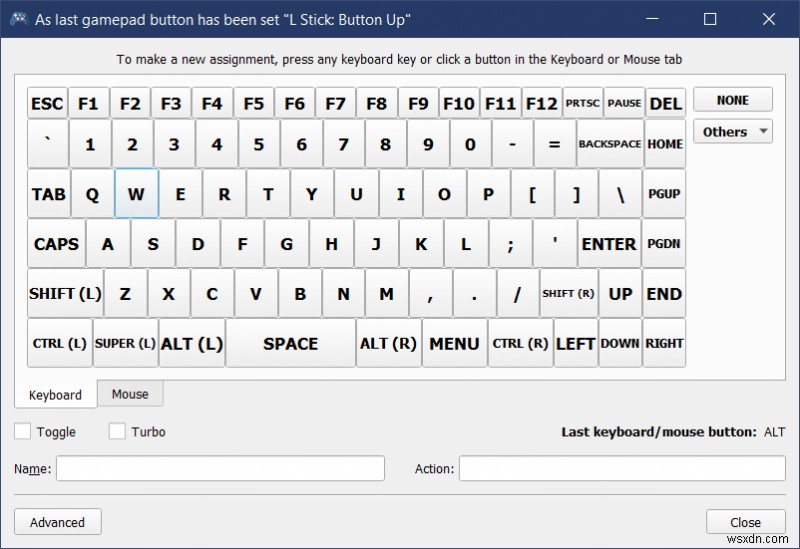
Task: Assign the HOME key
Action: click(x=665, y=144)
